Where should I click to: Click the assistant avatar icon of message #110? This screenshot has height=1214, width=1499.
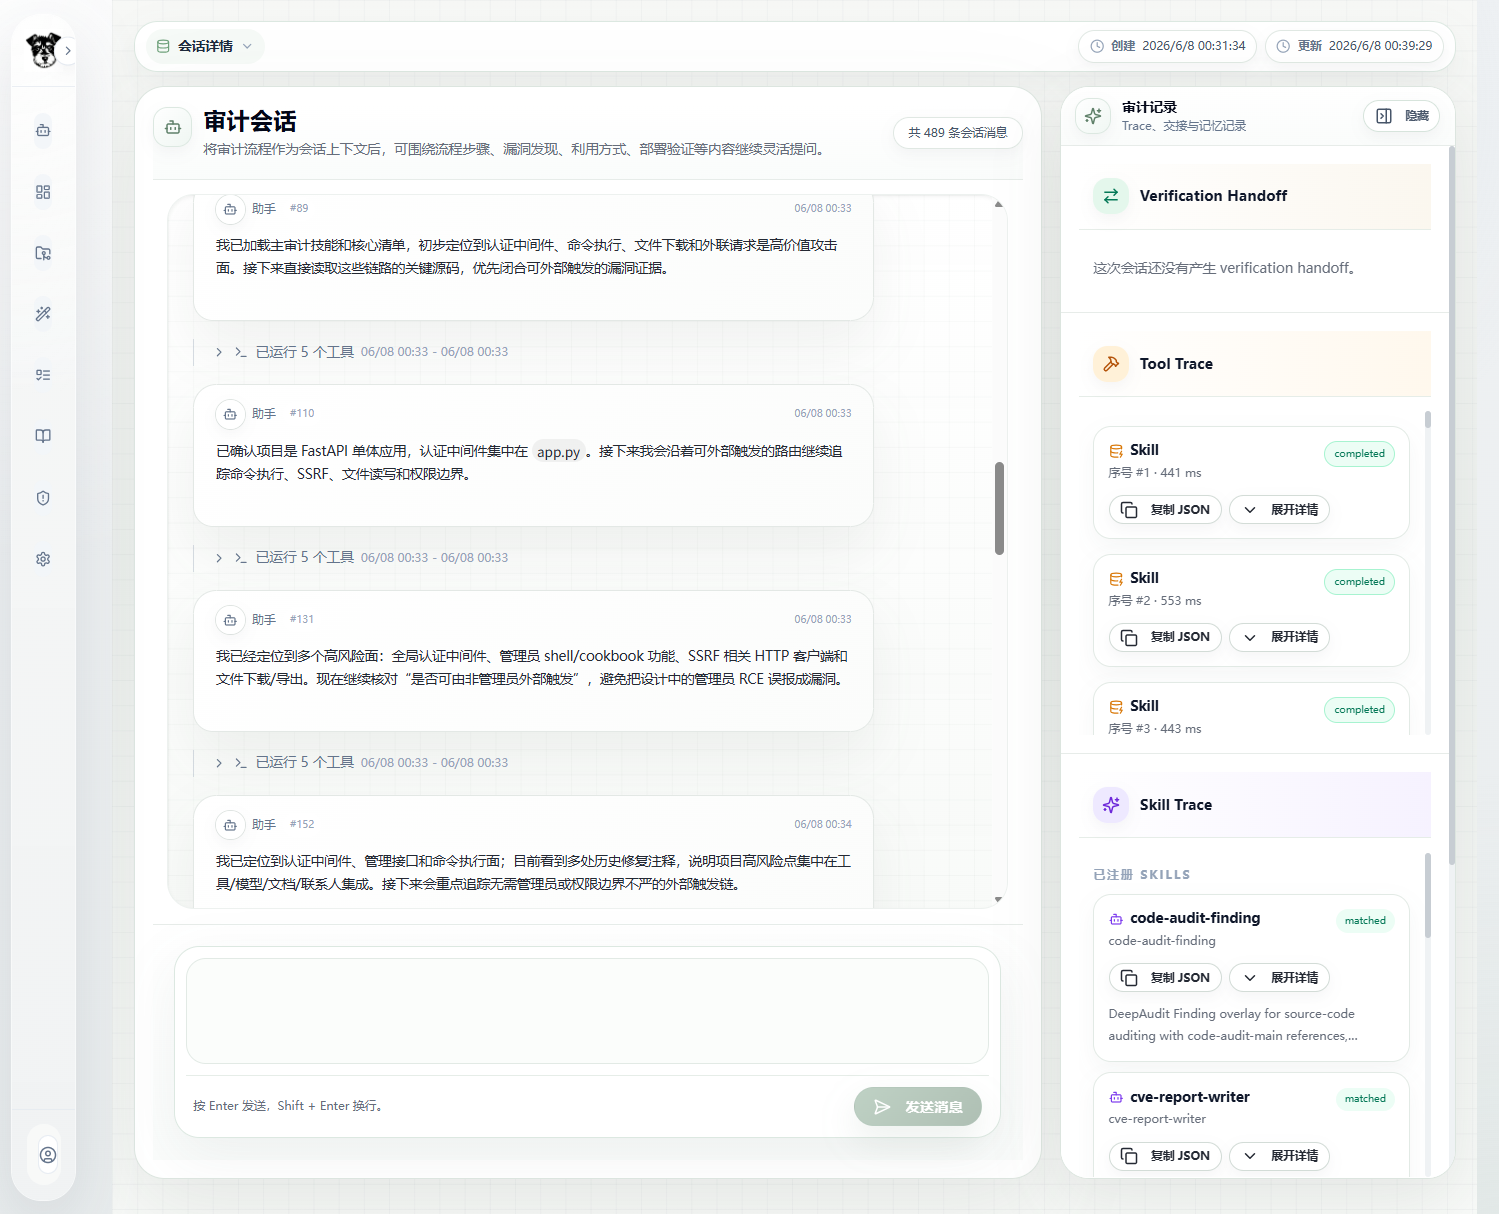(x=230, y=414)
